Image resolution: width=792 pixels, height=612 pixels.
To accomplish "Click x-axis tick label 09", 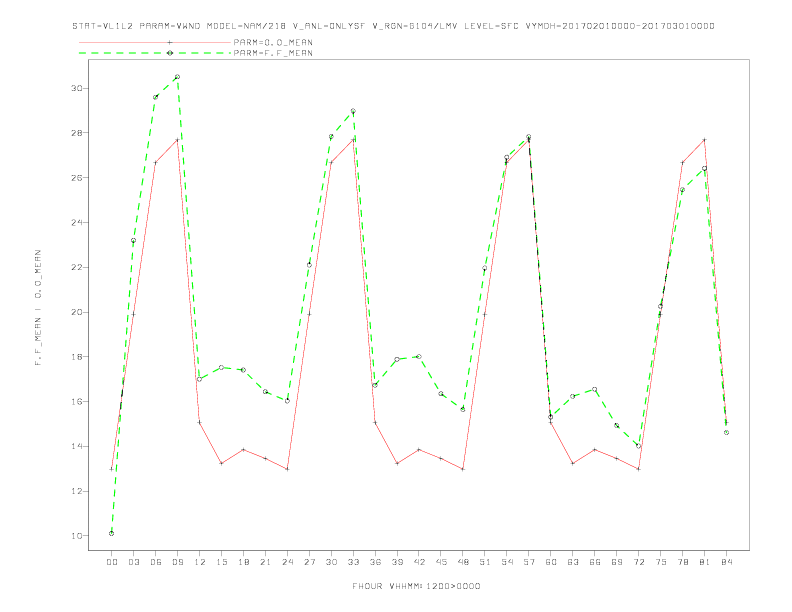I will click(177, 562).
